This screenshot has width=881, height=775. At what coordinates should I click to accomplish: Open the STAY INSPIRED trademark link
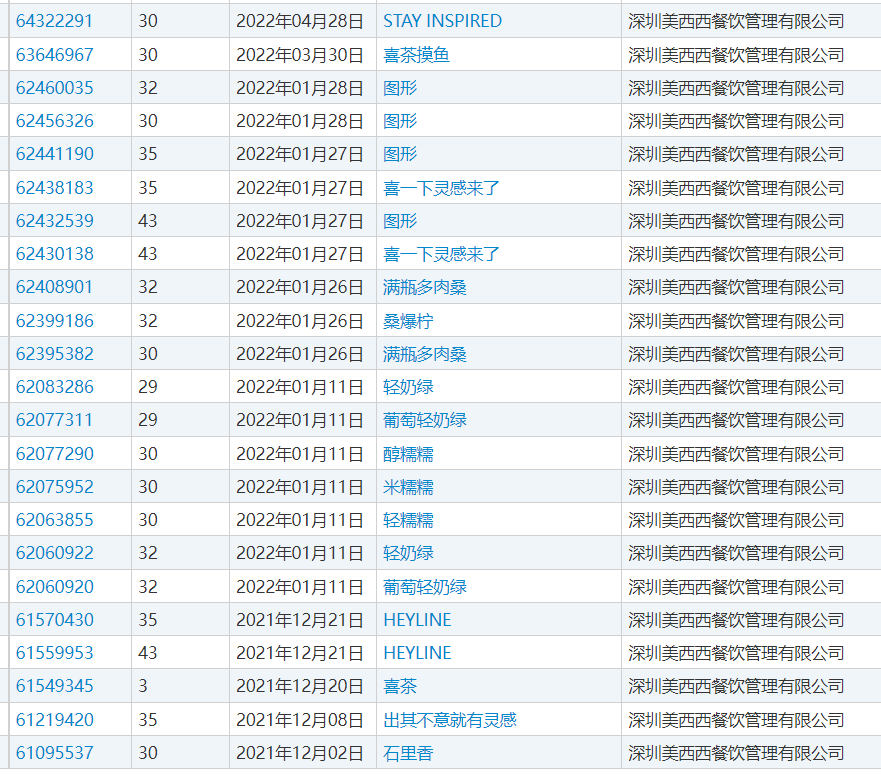[442, 21]
